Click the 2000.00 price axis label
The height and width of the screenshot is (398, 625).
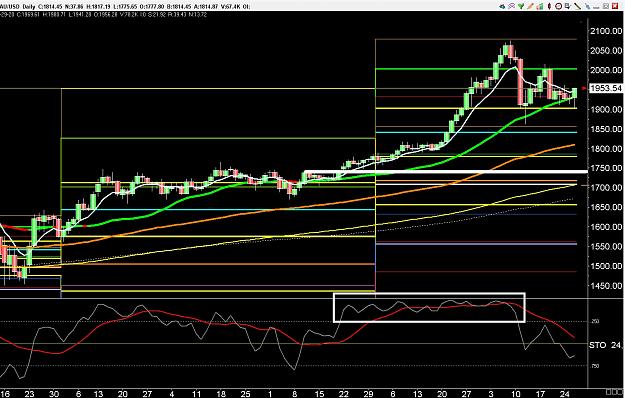(606, 70)
